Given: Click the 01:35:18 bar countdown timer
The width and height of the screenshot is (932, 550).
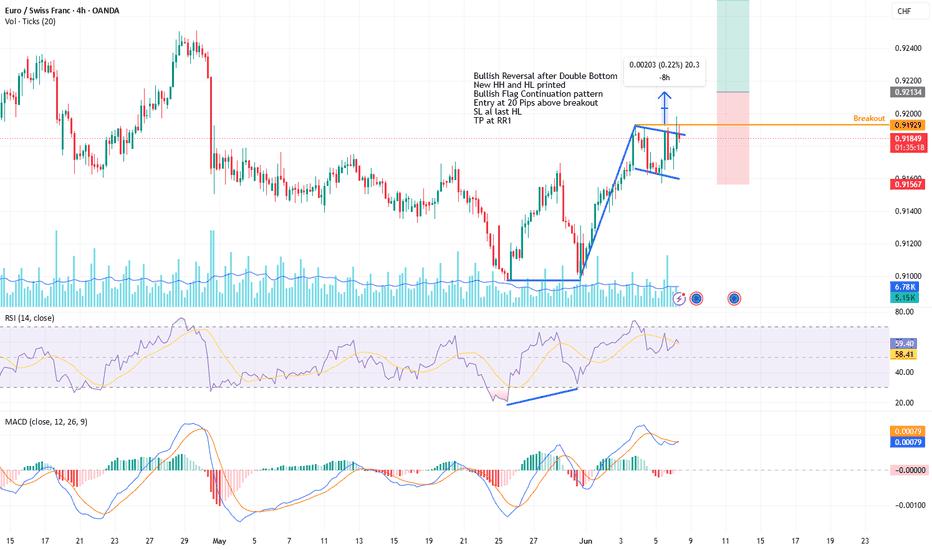Looking at the screenshot, I should pos(908,147).
